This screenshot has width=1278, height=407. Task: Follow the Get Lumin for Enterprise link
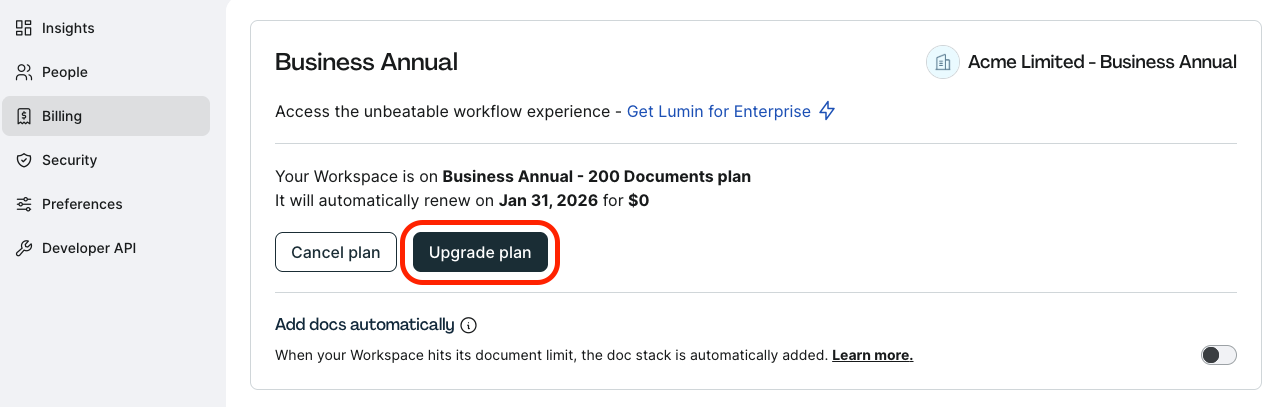point(719,112)
